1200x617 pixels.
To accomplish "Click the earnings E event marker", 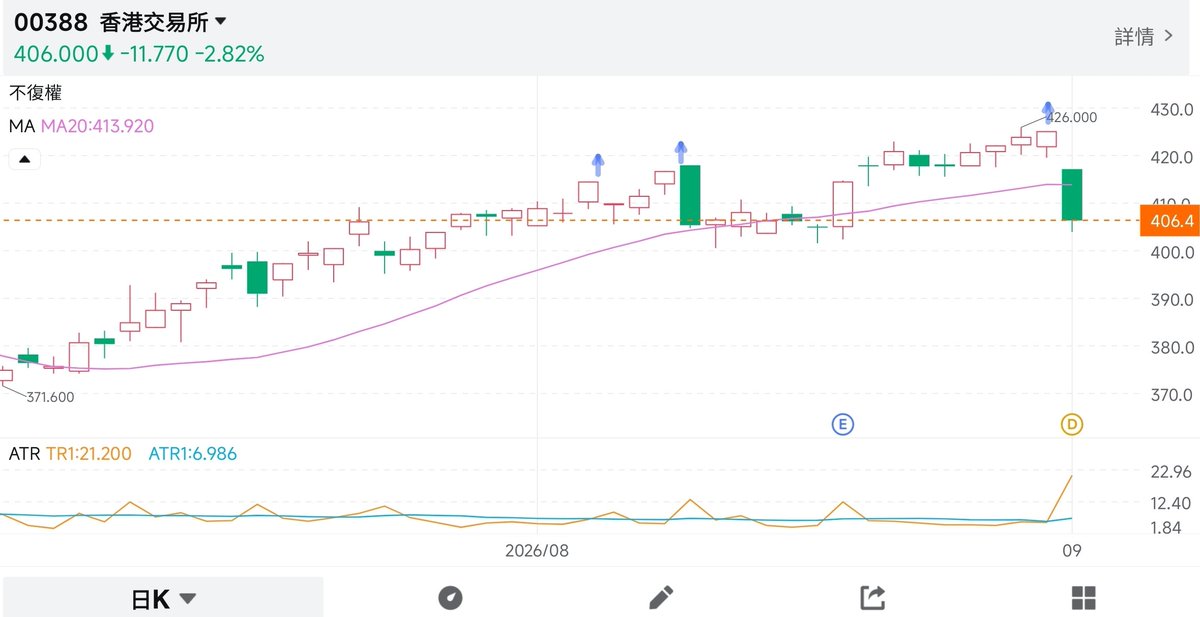I will coord(843,425).
